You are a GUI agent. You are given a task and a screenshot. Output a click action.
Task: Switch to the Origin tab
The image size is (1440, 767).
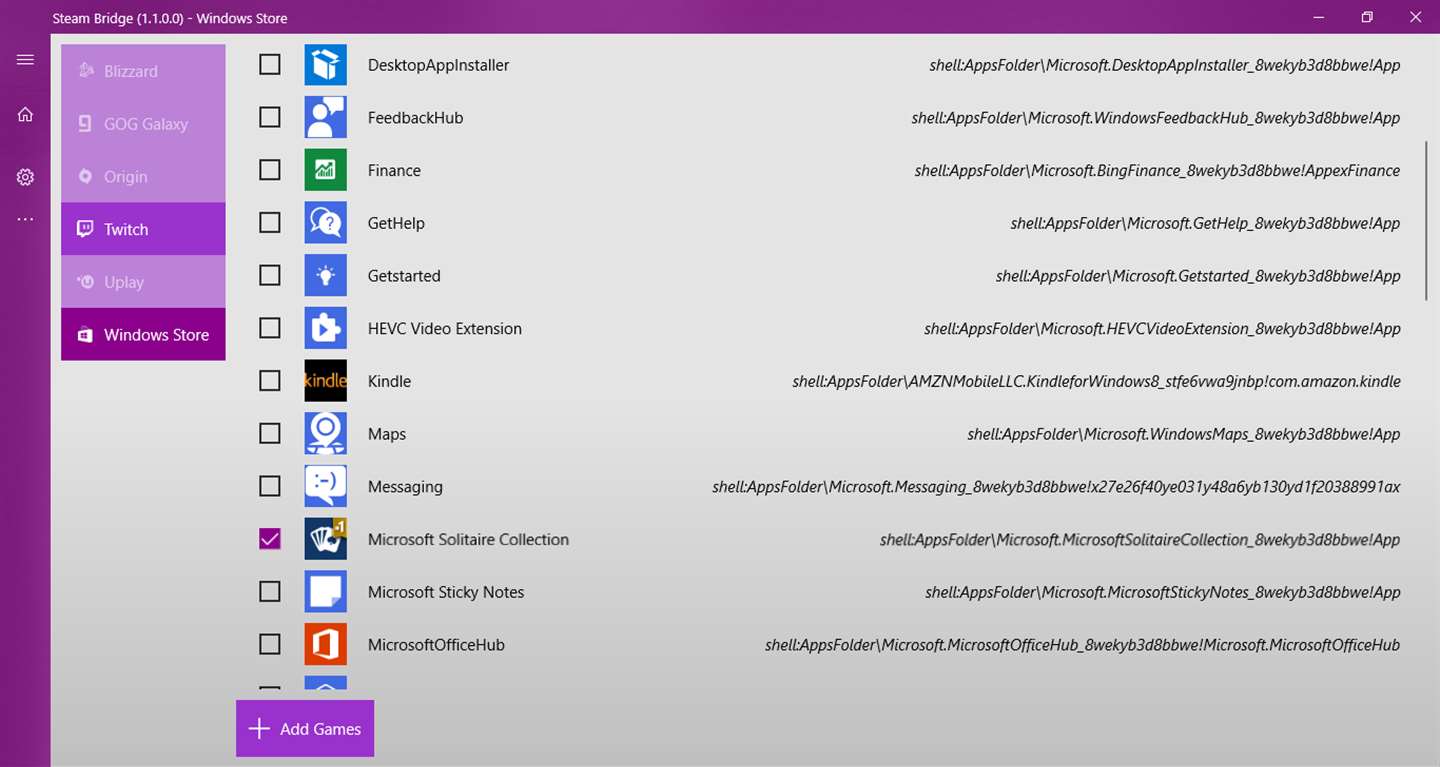click(143, 176)
